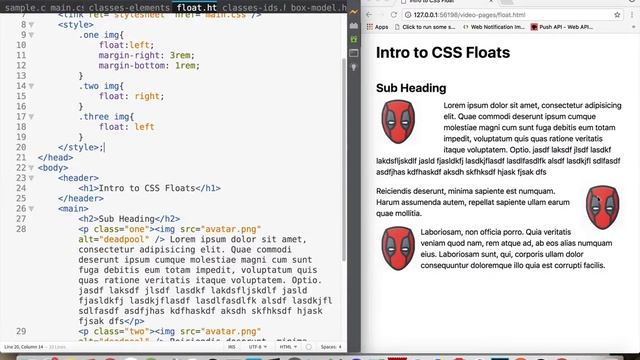Switch to the box-model editor tab

318,7
